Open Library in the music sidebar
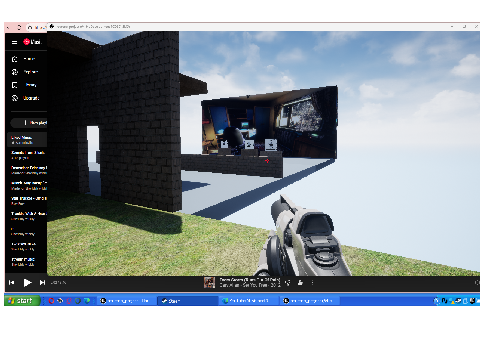 24,85
